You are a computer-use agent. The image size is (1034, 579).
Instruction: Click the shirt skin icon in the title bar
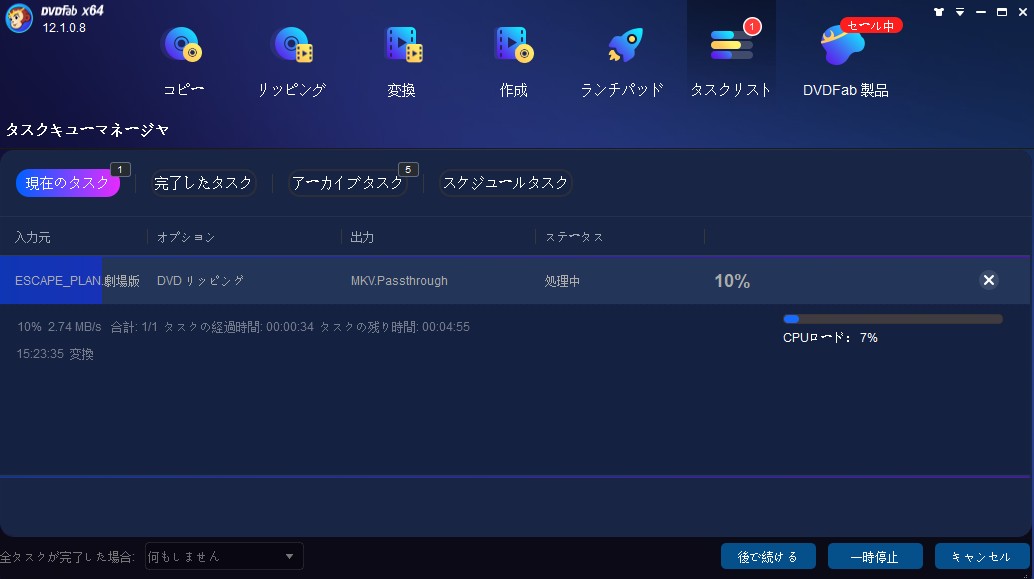939,12
